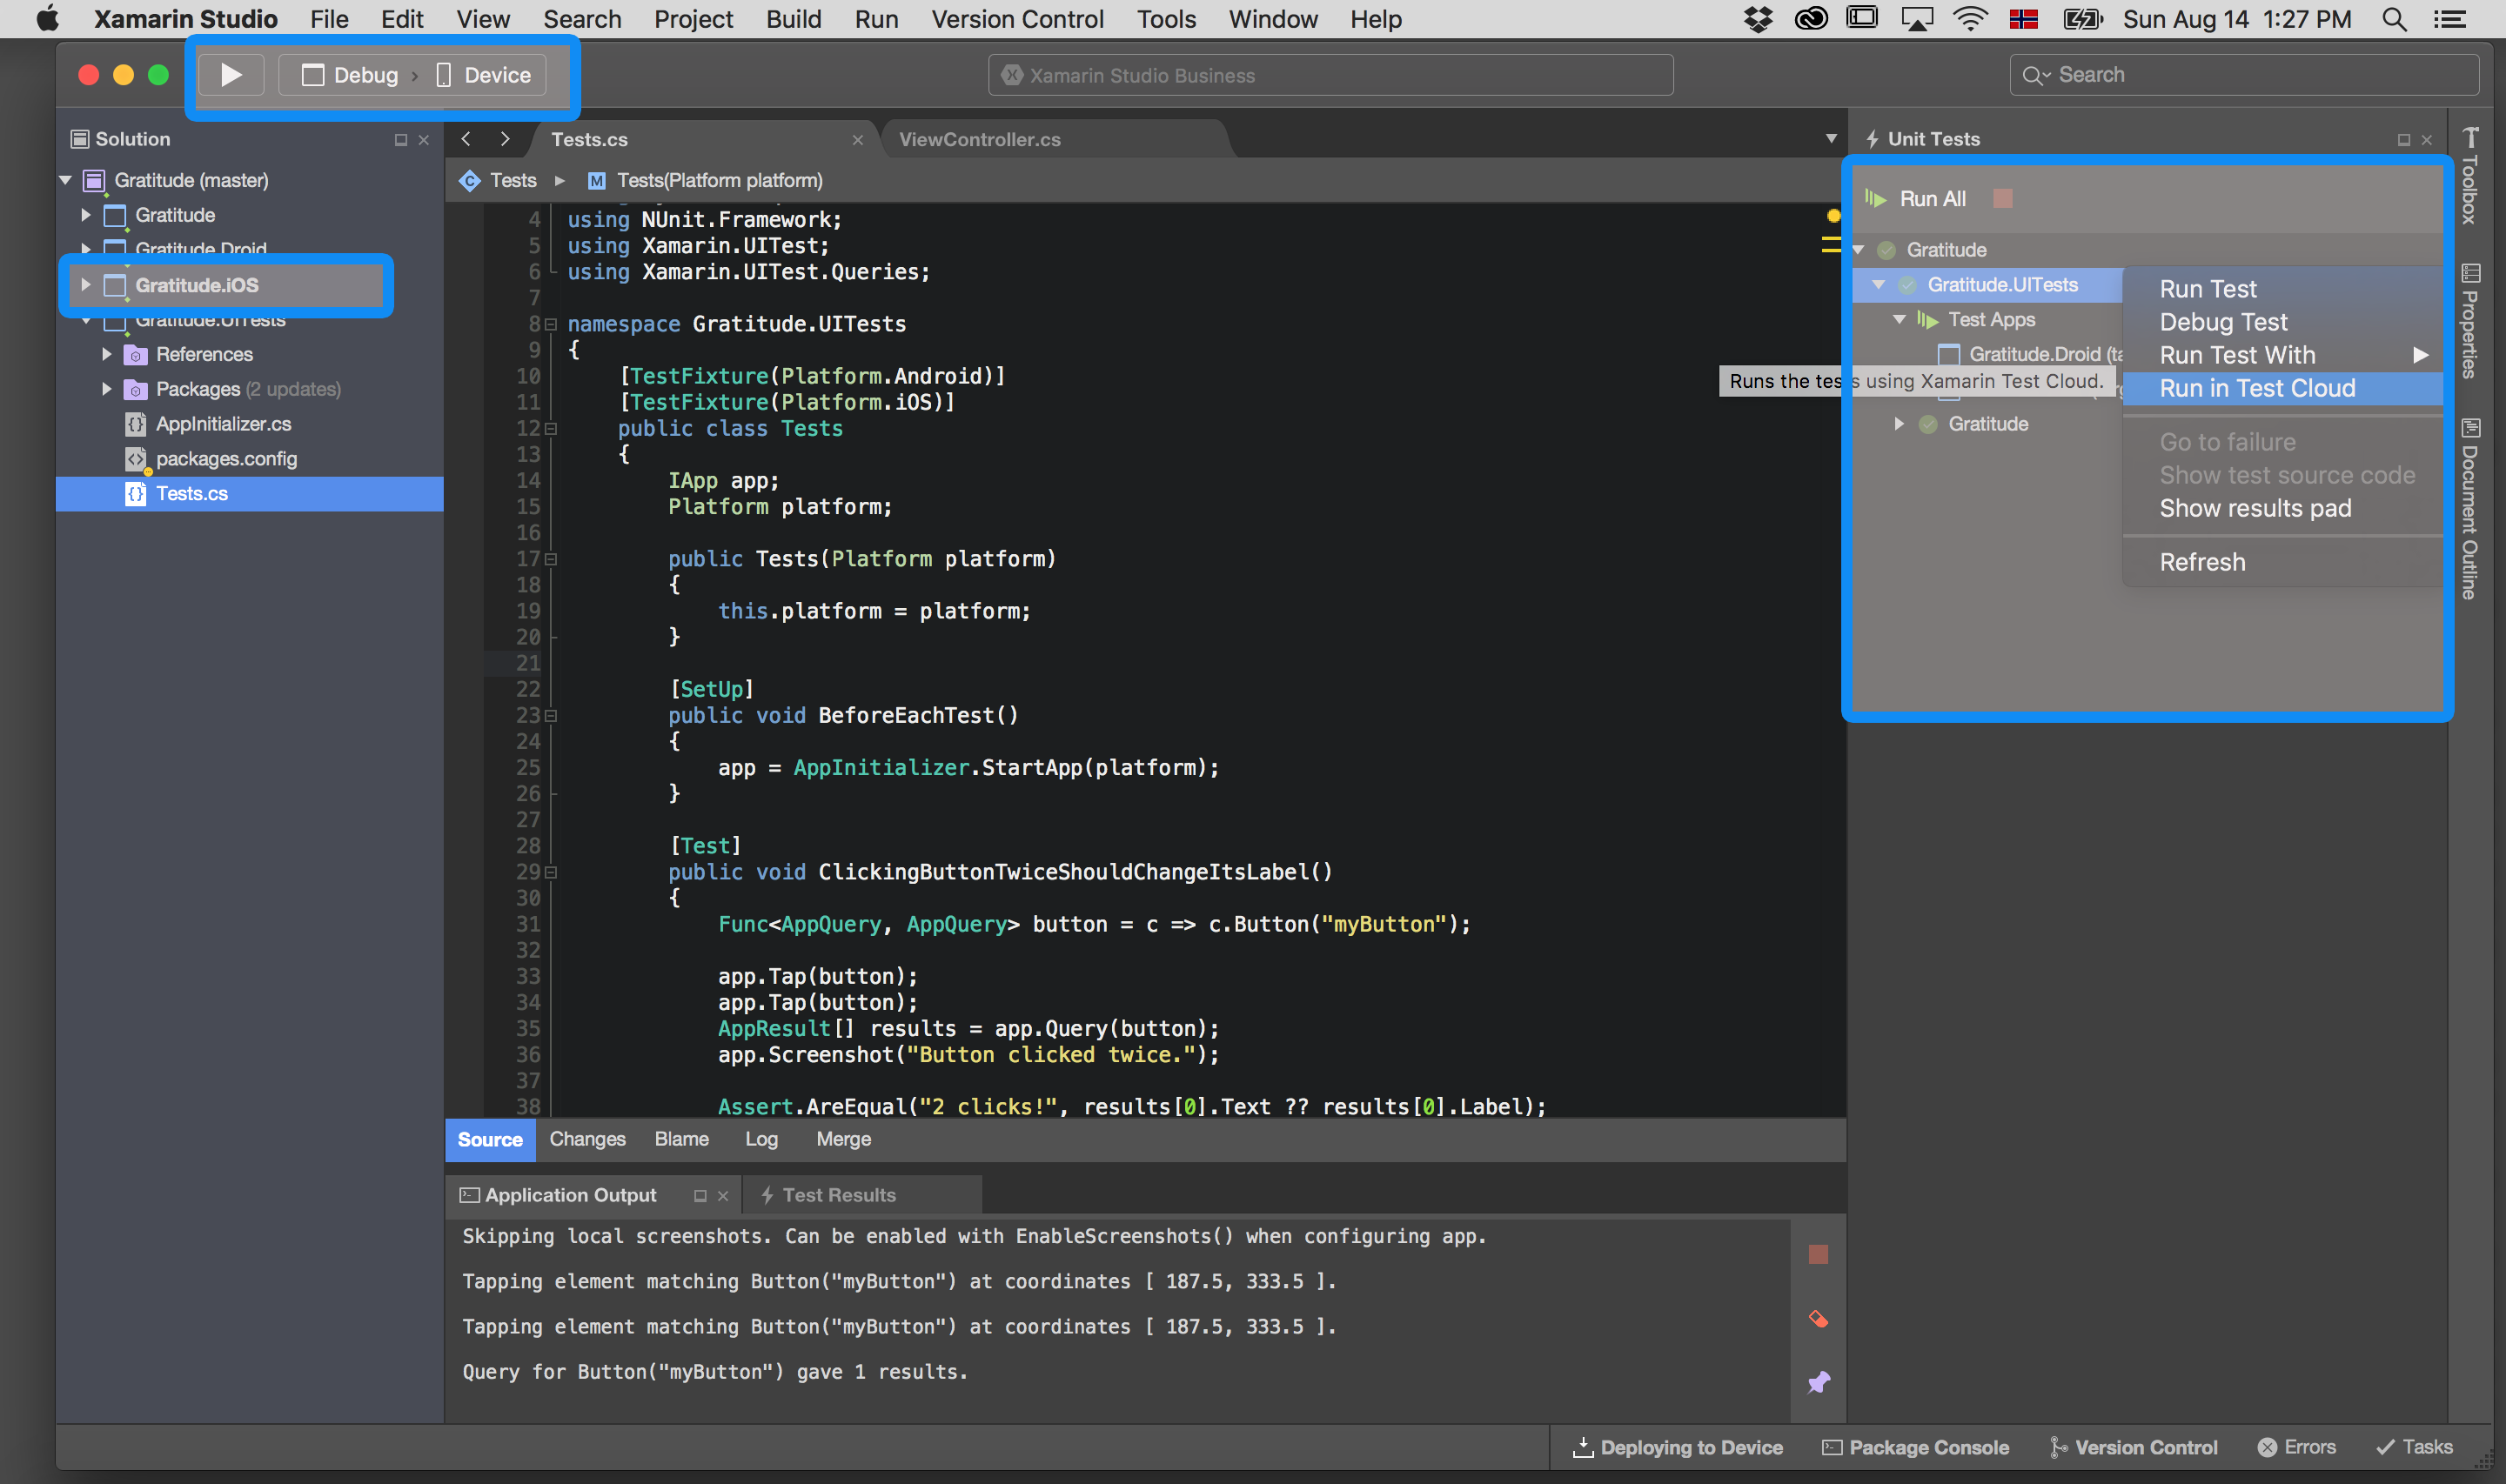Close the Unit Tests pad
Viewport: 2506px width, 1484px height.
(x=2427, y=140)
